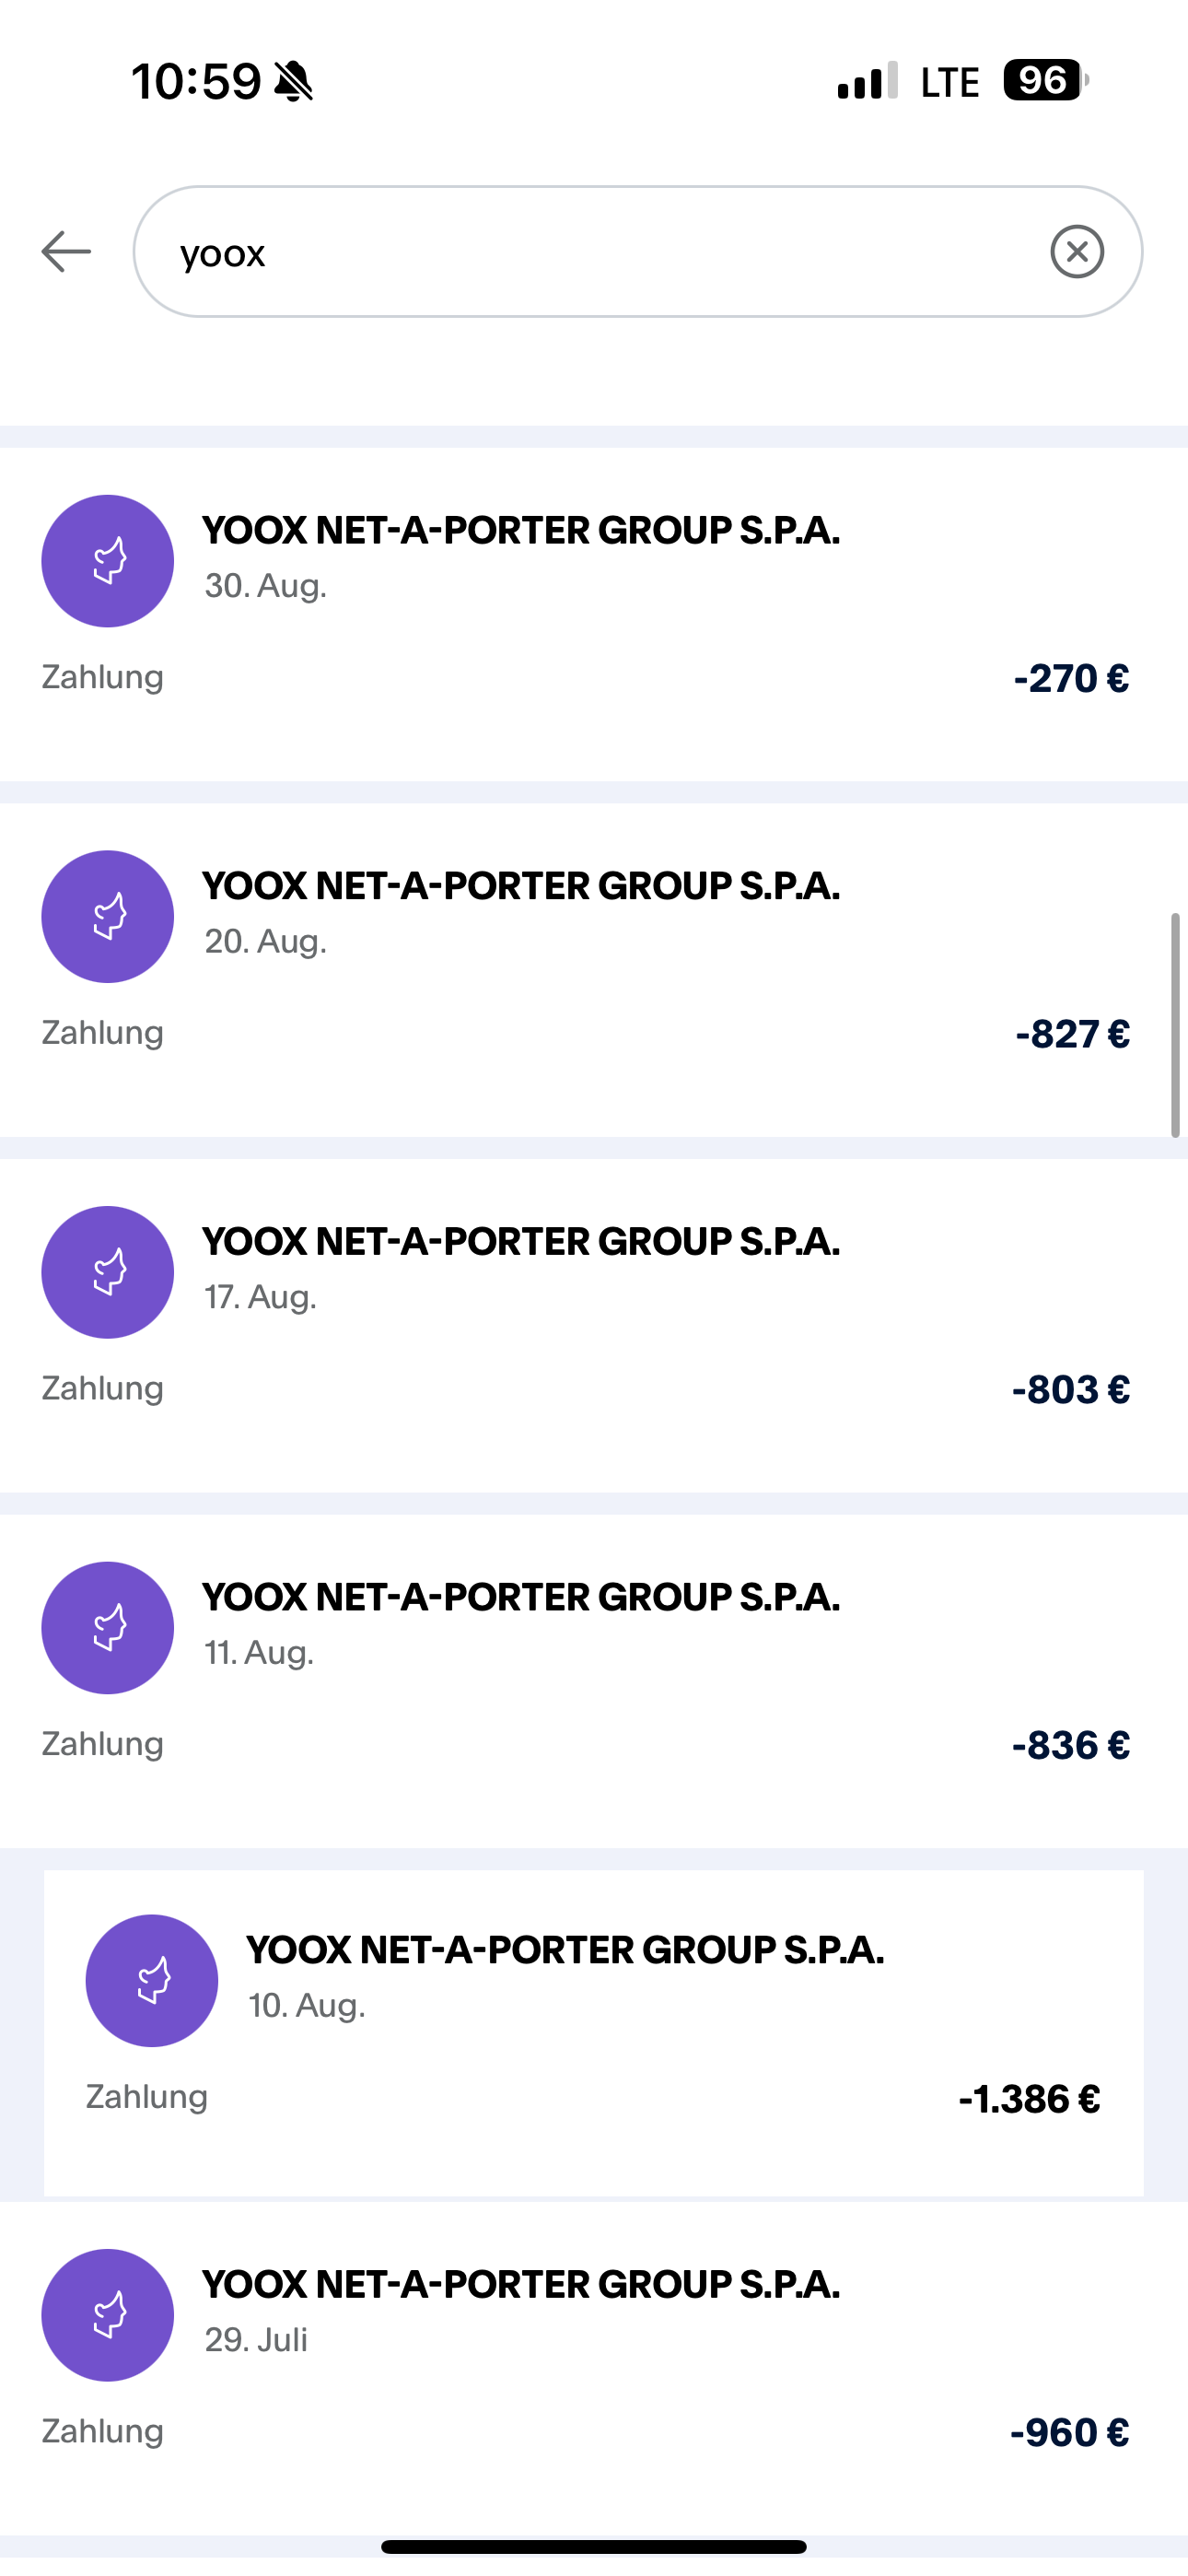Tap the -827 € payment amount
This screenshot has height=2576, width=1188.
(x=1072, y=1034)
